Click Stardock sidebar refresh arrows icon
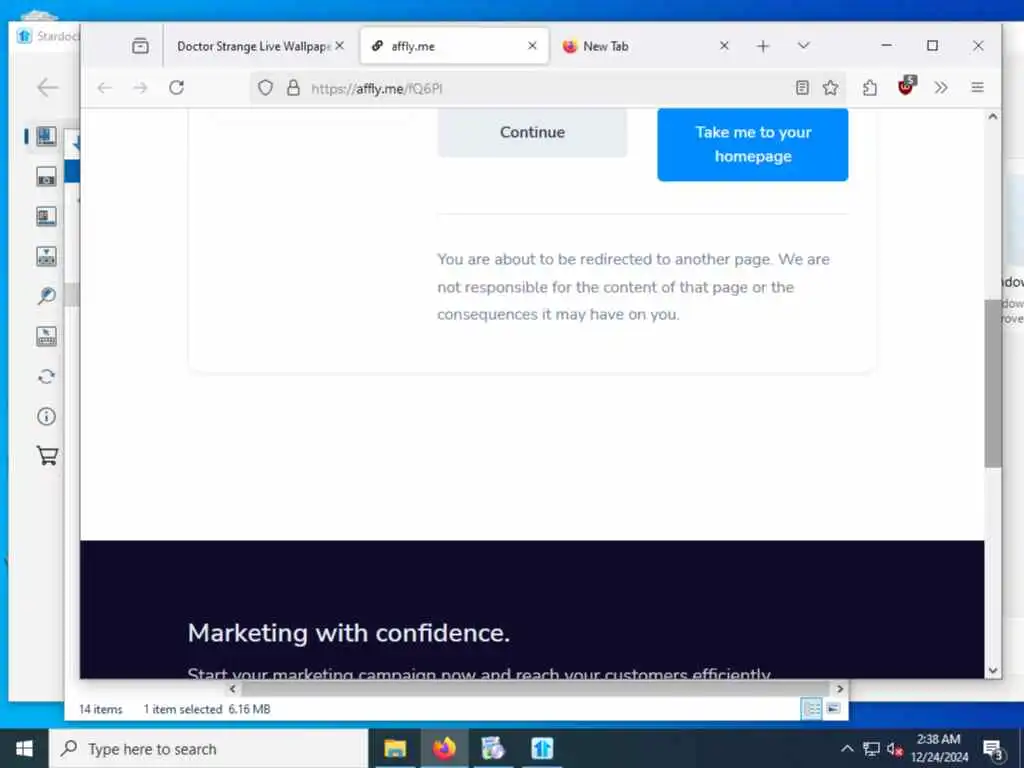1024x768 pixels. coord(46,376)
